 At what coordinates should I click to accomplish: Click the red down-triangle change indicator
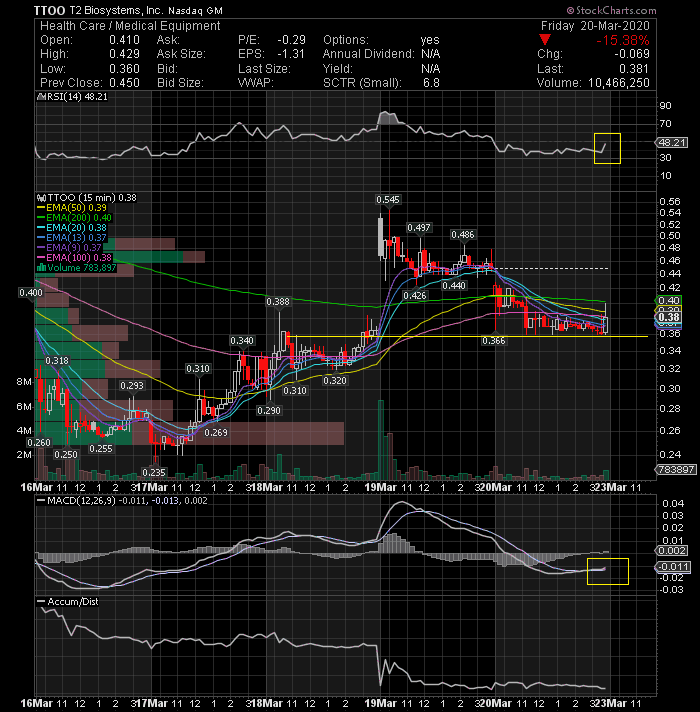click(x=545, y=40)
